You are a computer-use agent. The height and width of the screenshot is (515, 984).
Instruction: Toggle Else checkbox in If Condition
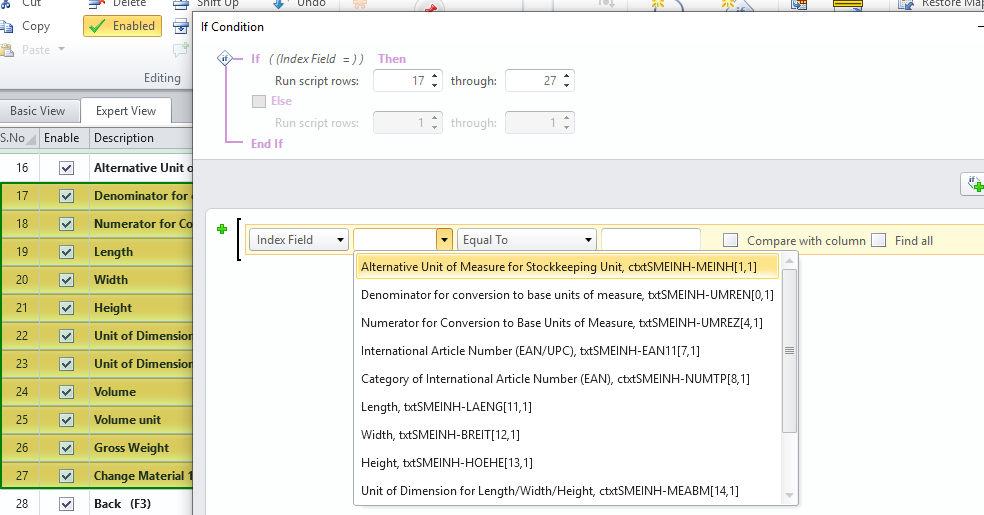259,101
